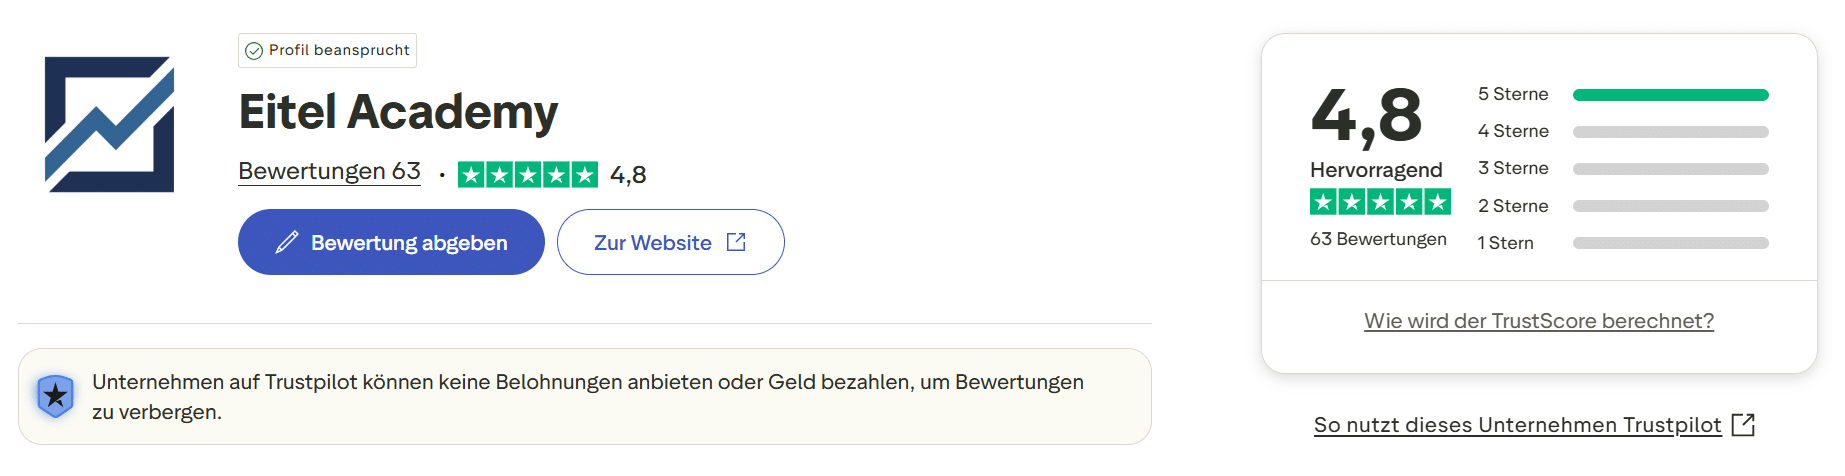Open the 'Bewertungen 63' link
This screenshot has width=1845, height=476.
point(329,172)
